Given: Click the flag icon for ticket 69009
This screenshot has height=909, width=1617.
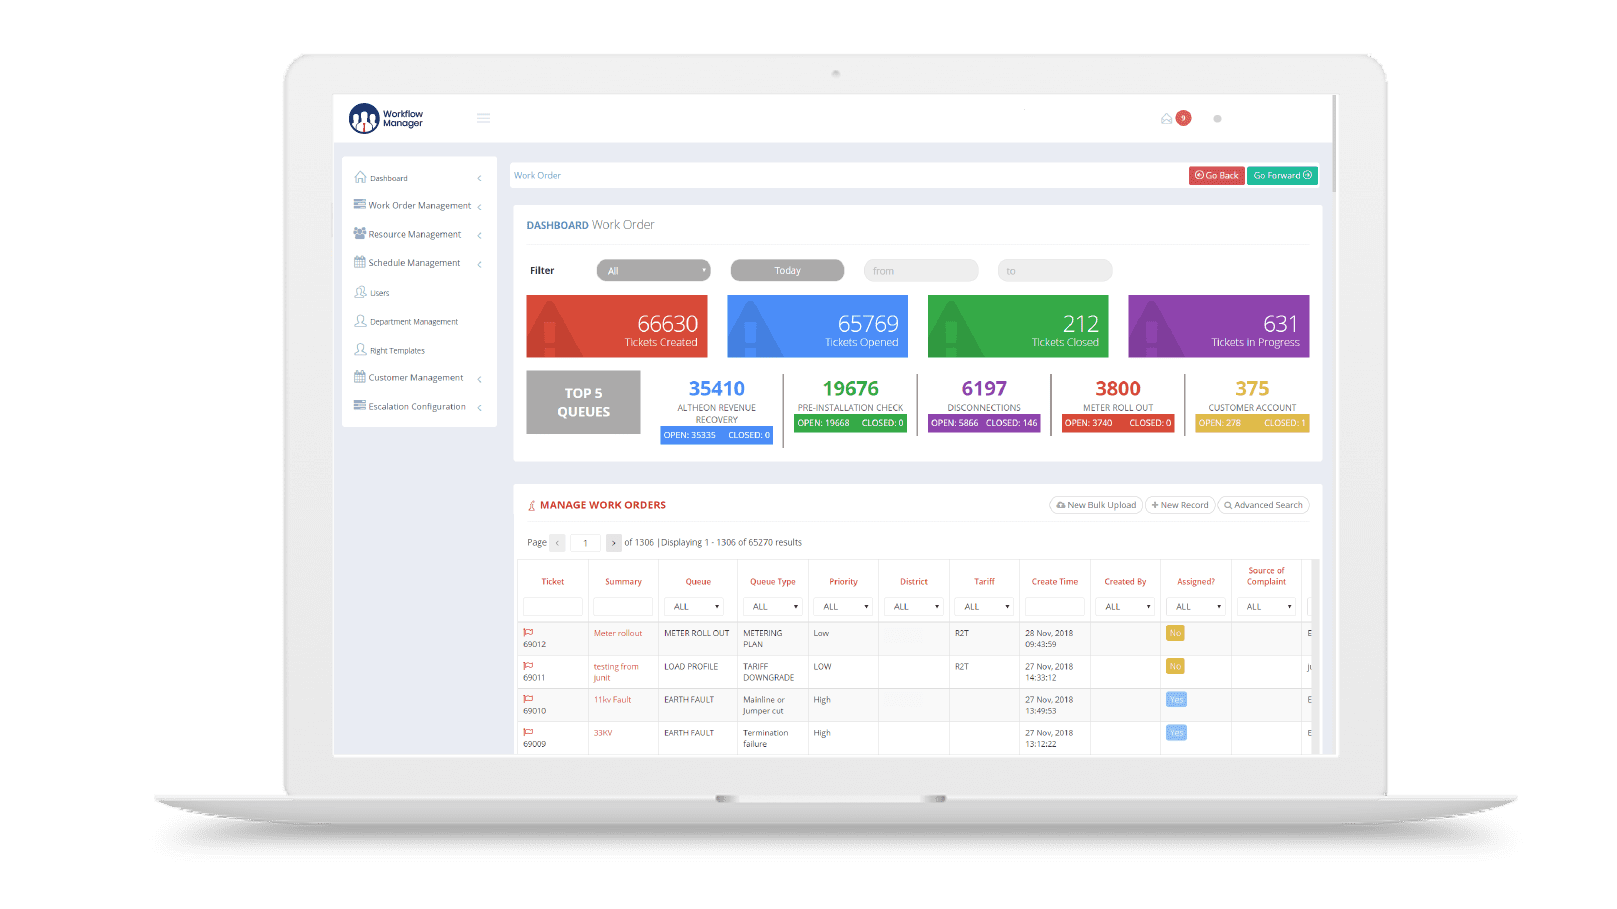Looking at the screenshot, I should coord(528,731).
